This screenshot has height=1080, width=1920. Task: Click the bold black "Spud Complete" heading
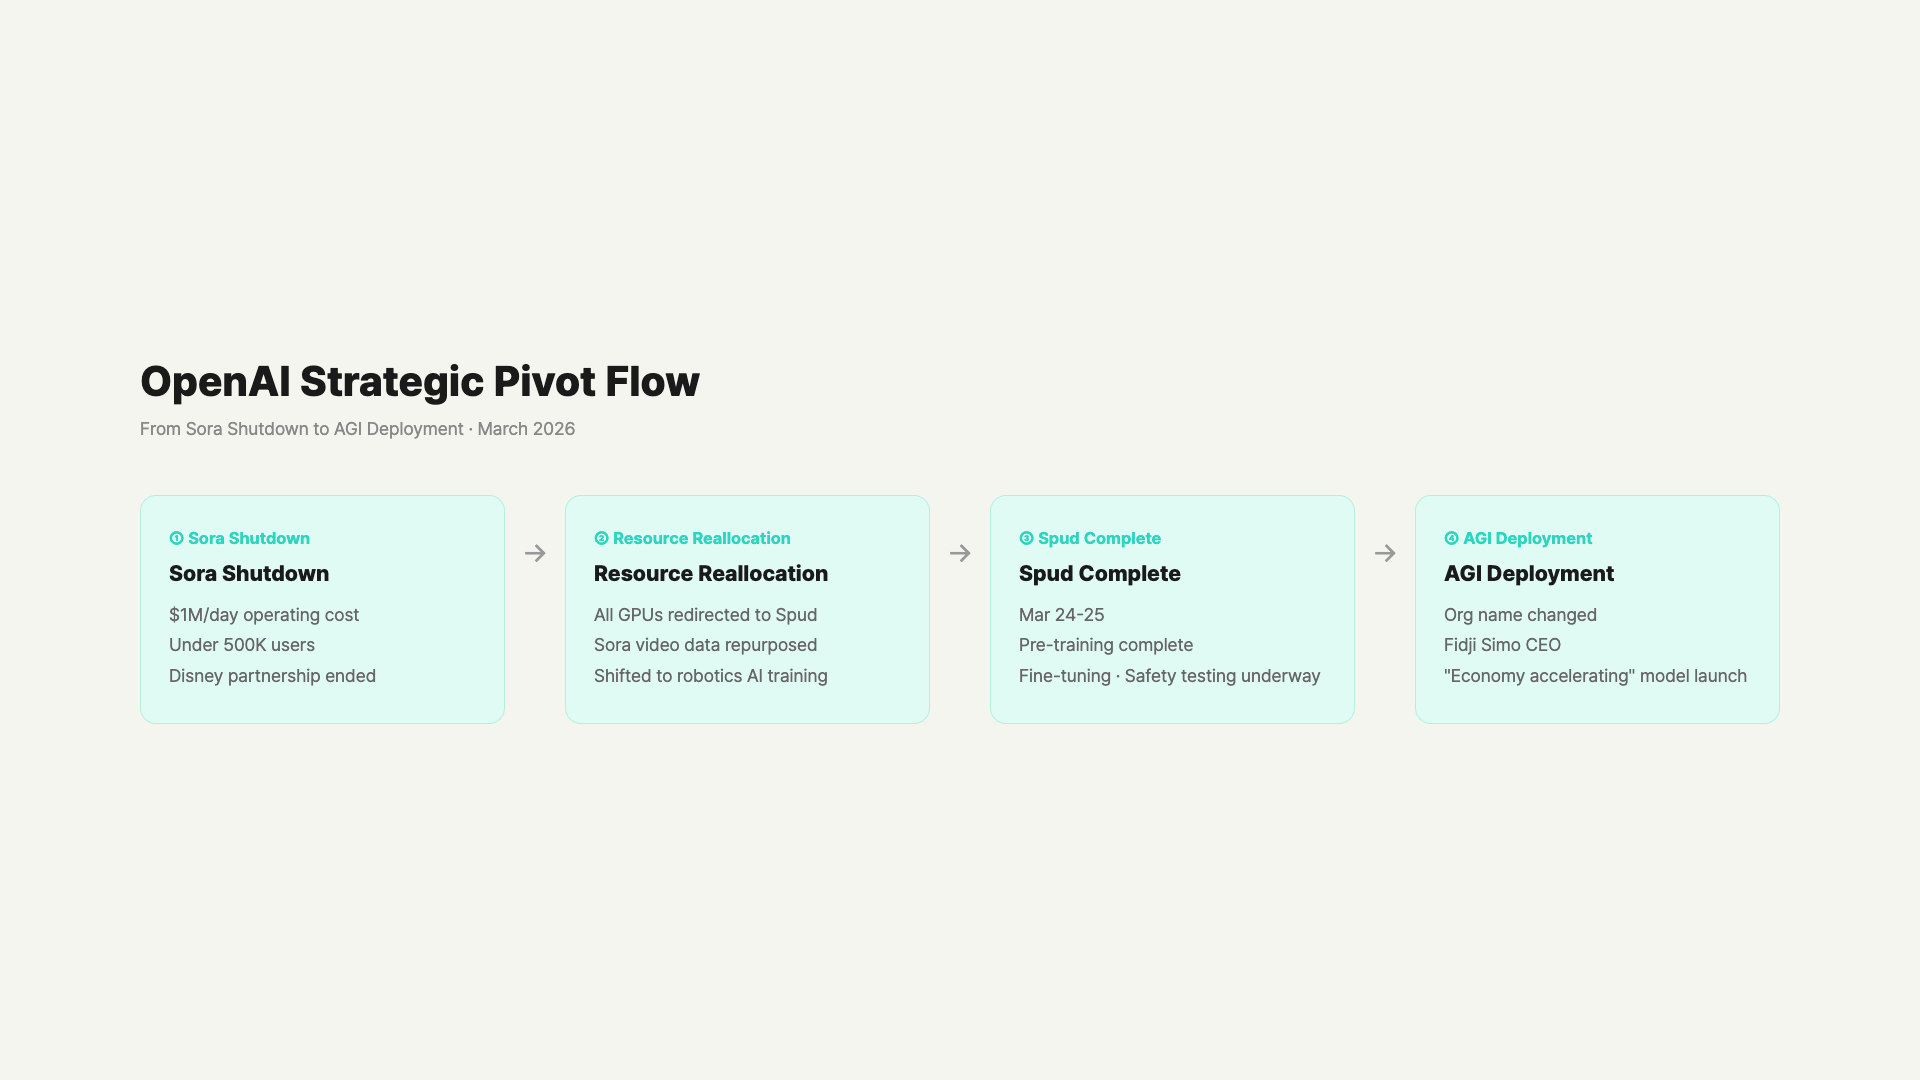pos(1099,574)
